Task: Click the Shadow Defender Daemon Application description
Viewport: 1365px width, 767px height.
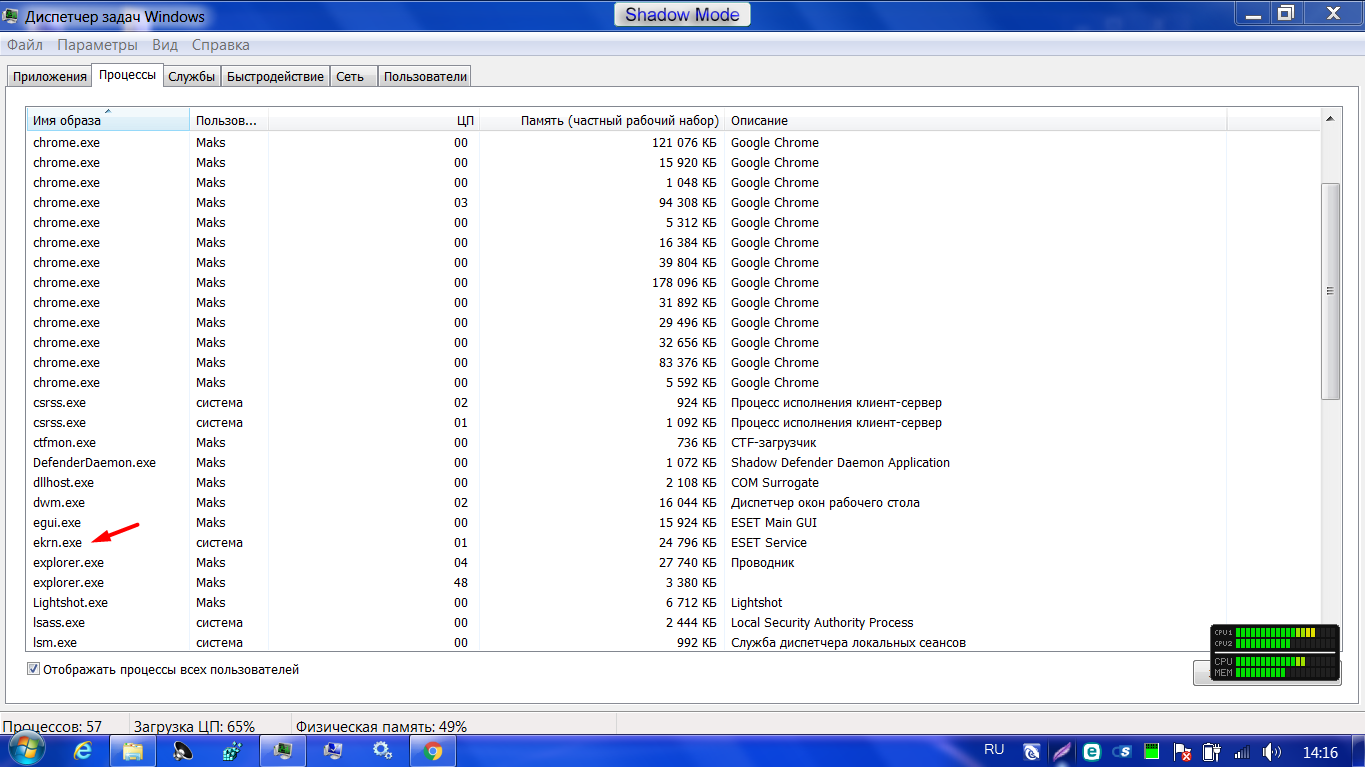Action: tap(840, 463)
